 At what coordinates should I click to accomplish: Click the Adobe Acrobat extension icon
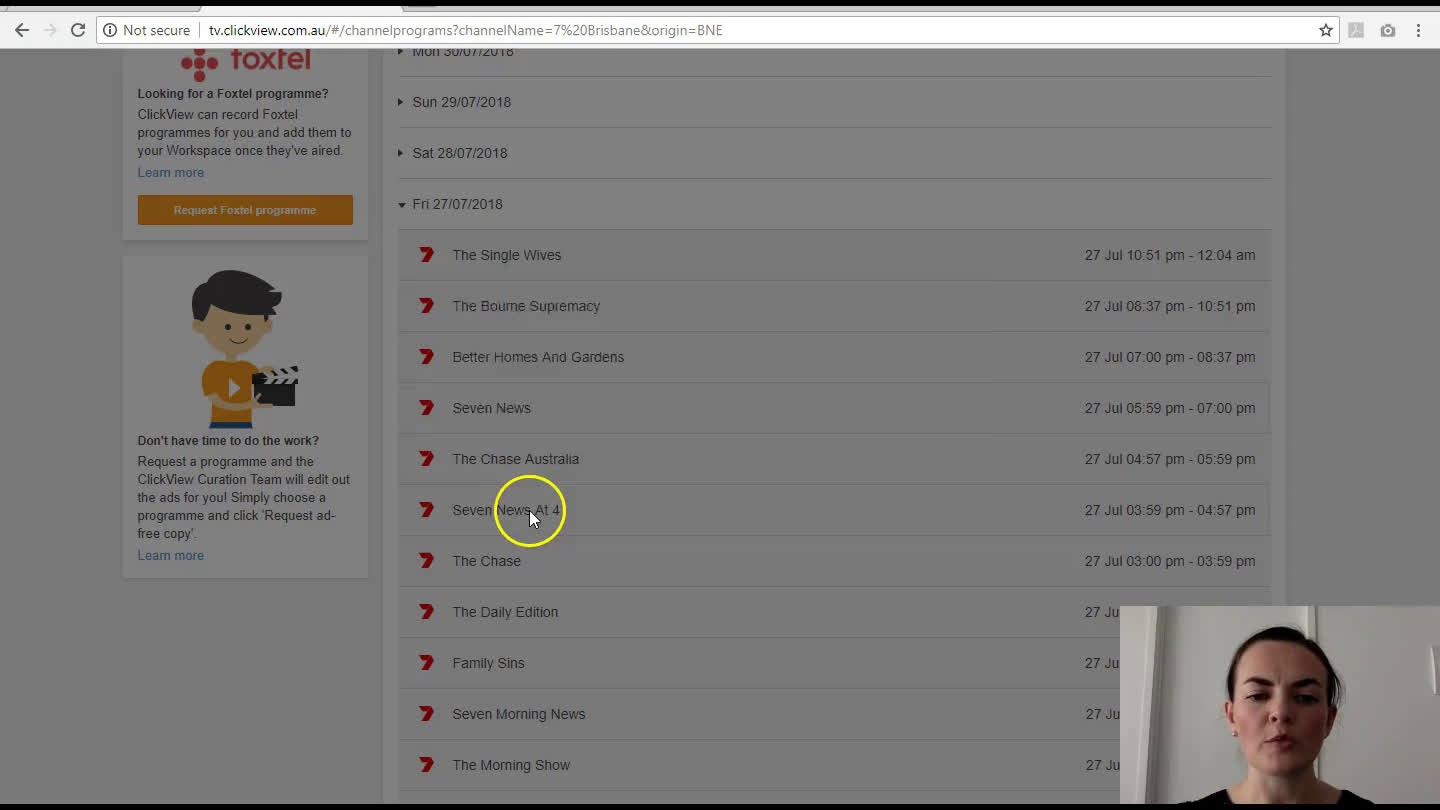[1356, 30]
